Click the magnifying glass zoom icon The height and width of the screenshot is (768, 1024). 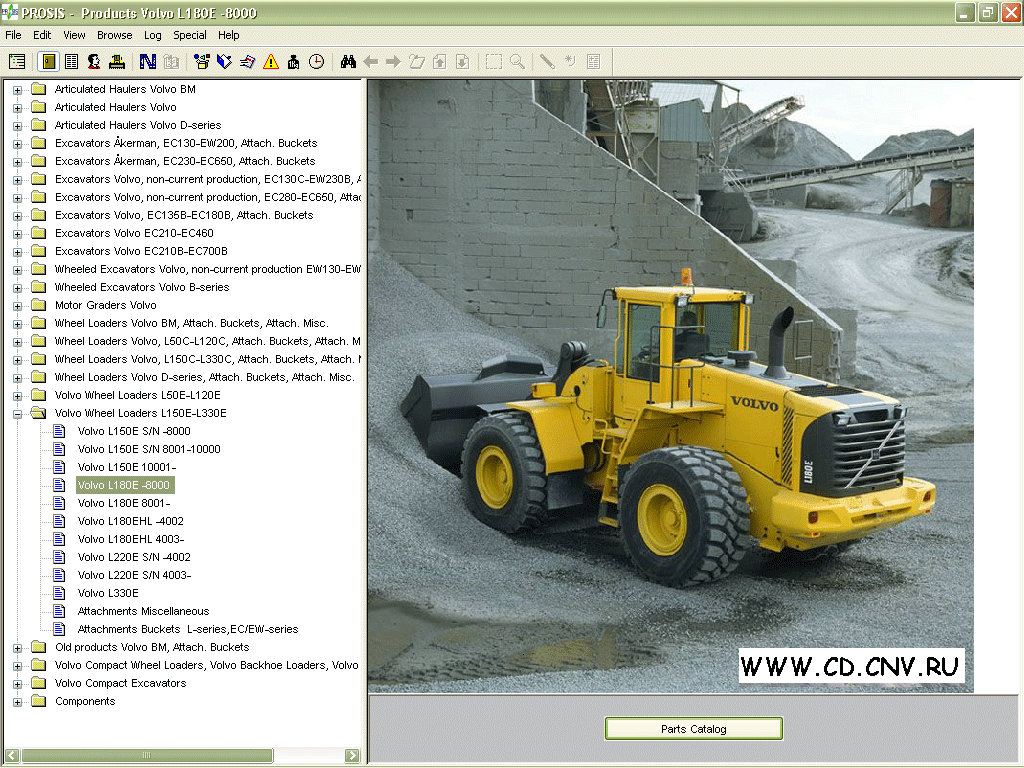pos(517,62)
